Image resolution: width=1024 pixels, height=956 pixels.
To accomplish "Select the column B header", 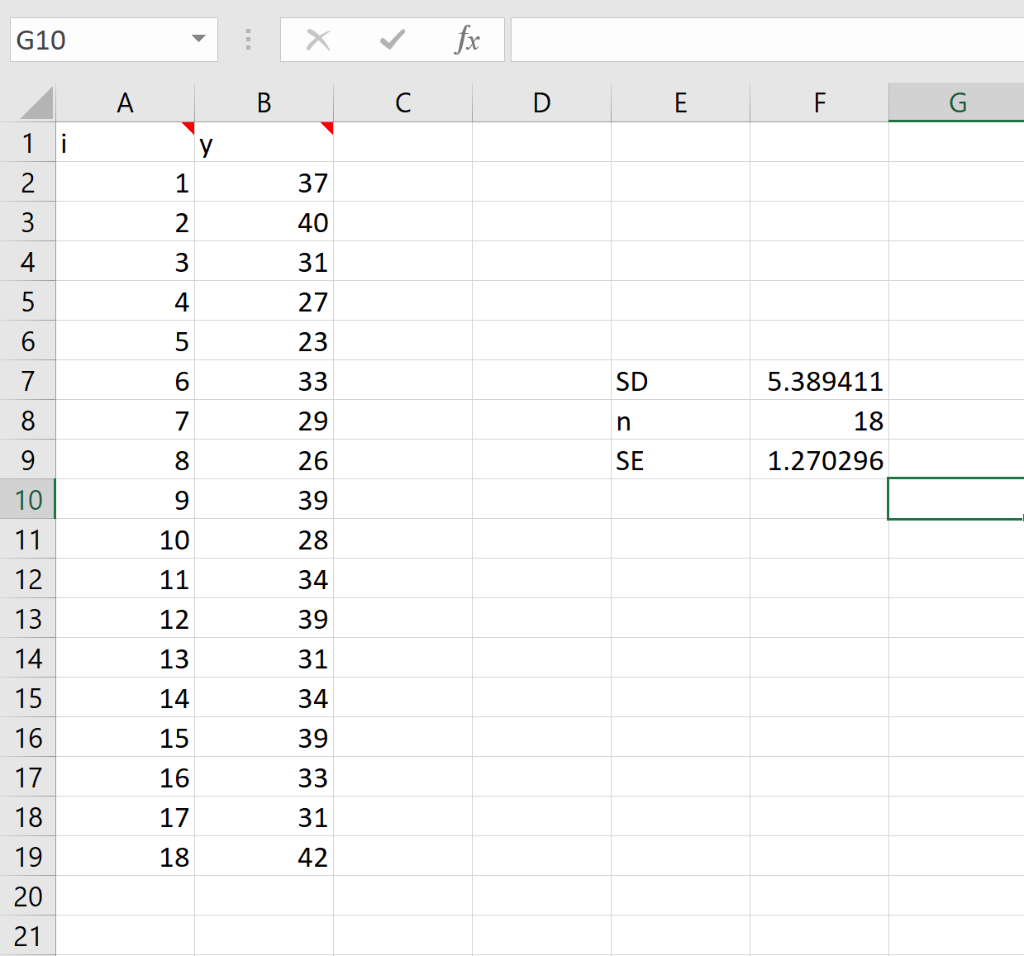I will pos(263,102).
